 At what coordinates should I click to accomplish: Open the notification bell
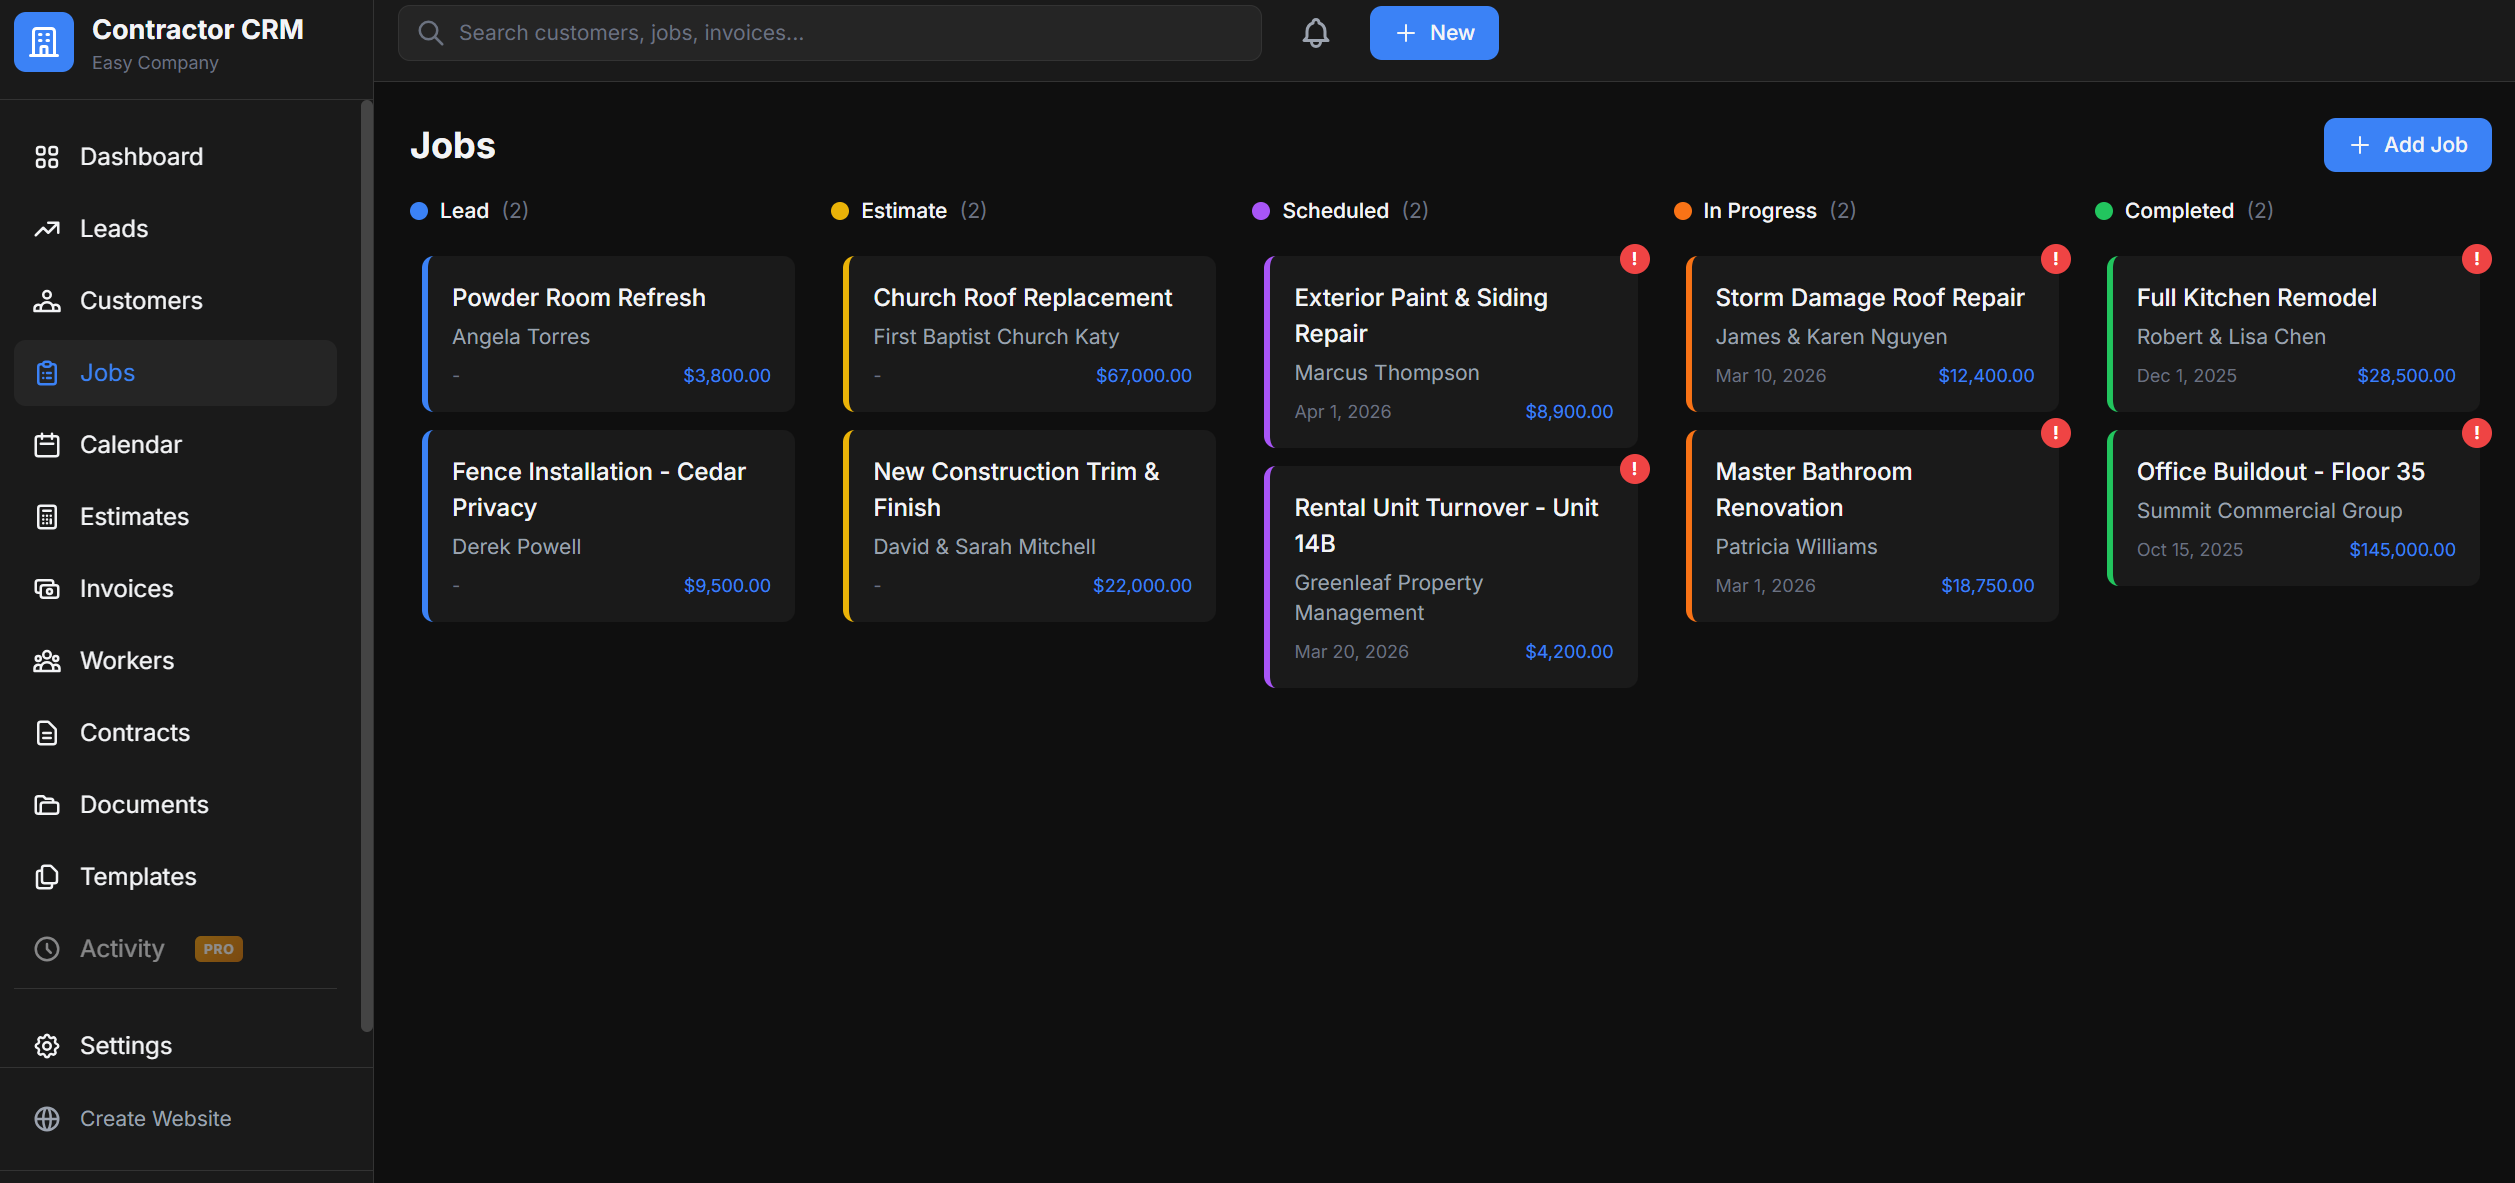coord(1315,32)
